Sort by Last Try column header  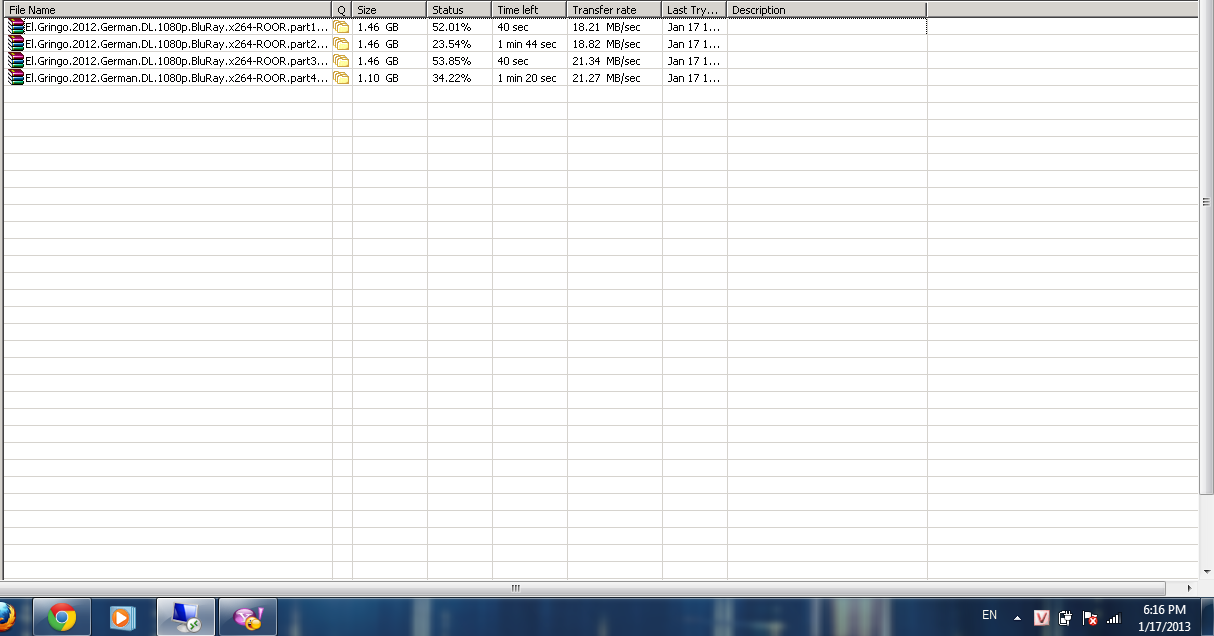pyautogui.click(x=695, y=10)
